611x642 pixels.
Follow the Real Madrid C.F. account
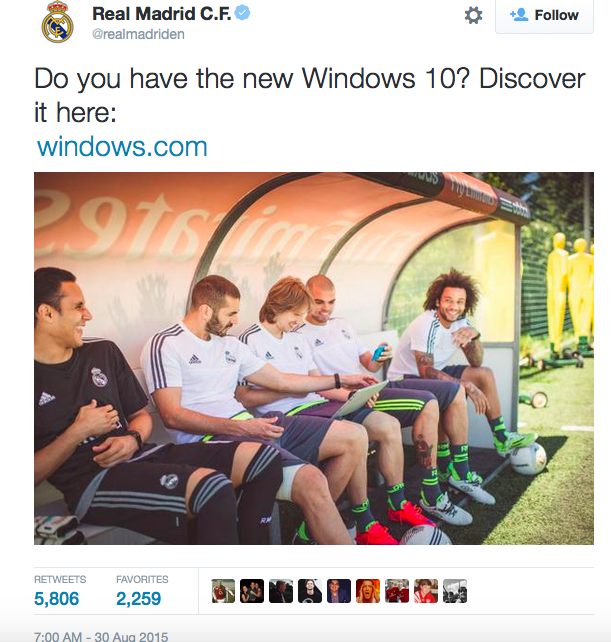544,15
